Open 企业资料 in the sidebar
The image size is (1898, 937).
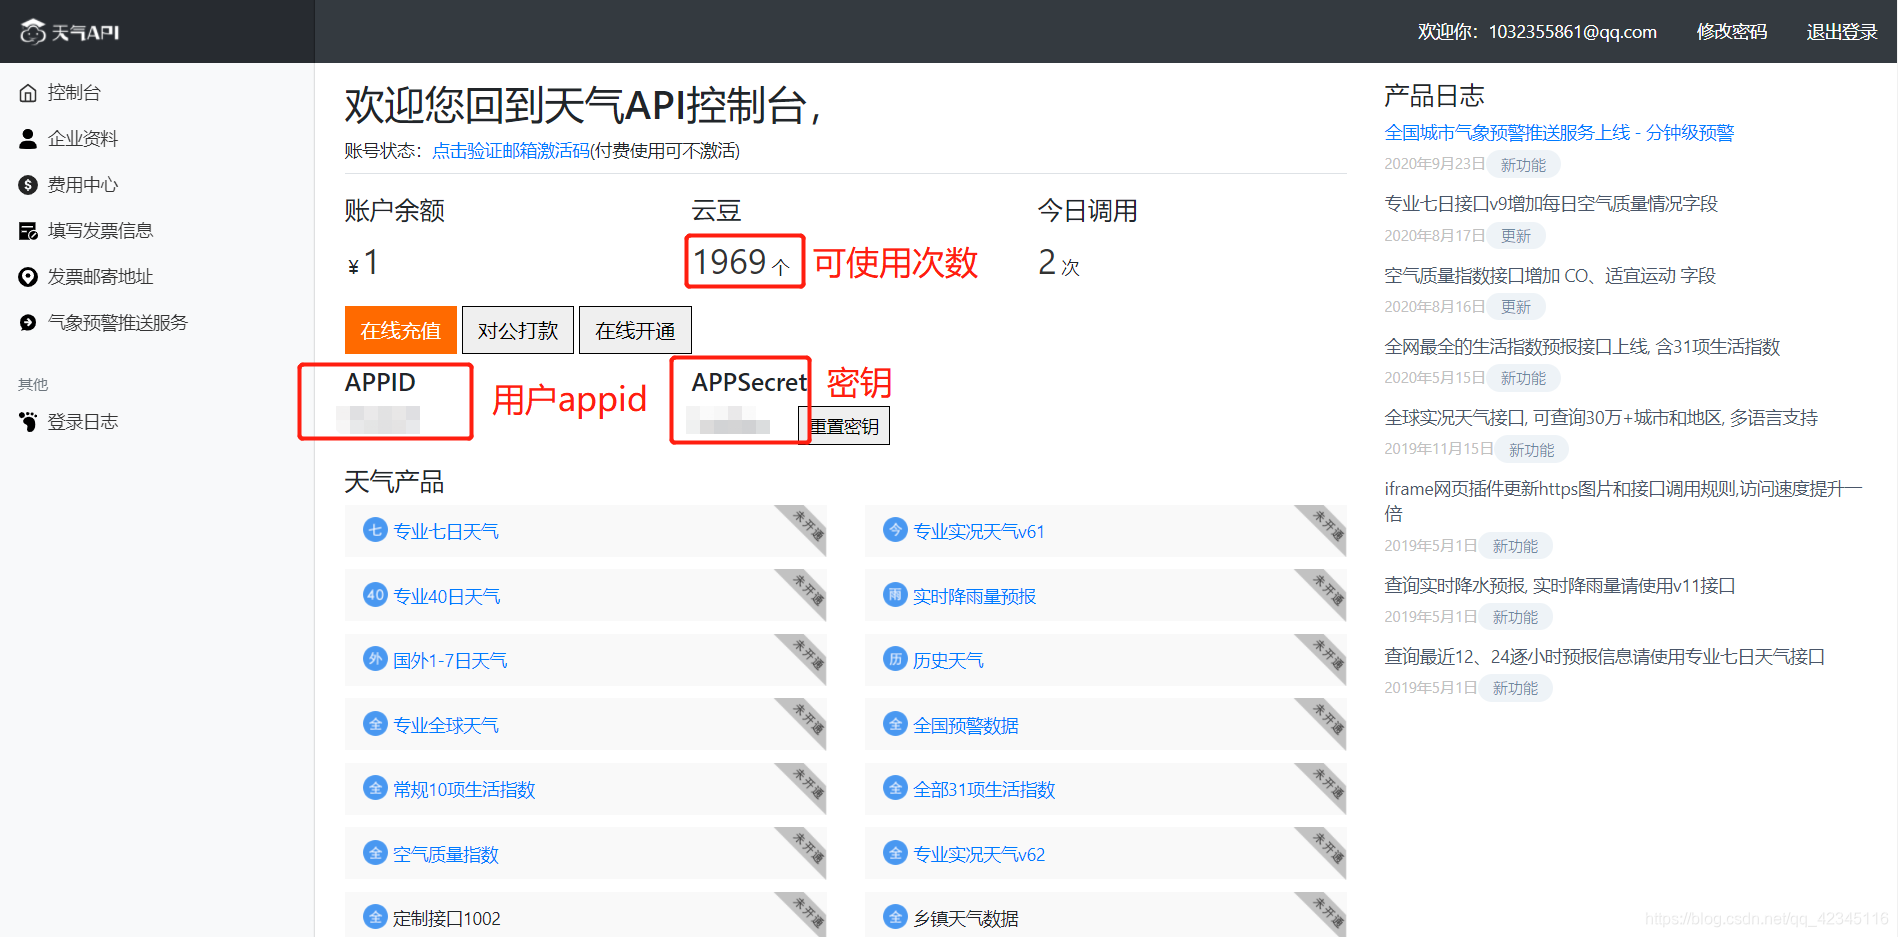click(83, 139)
